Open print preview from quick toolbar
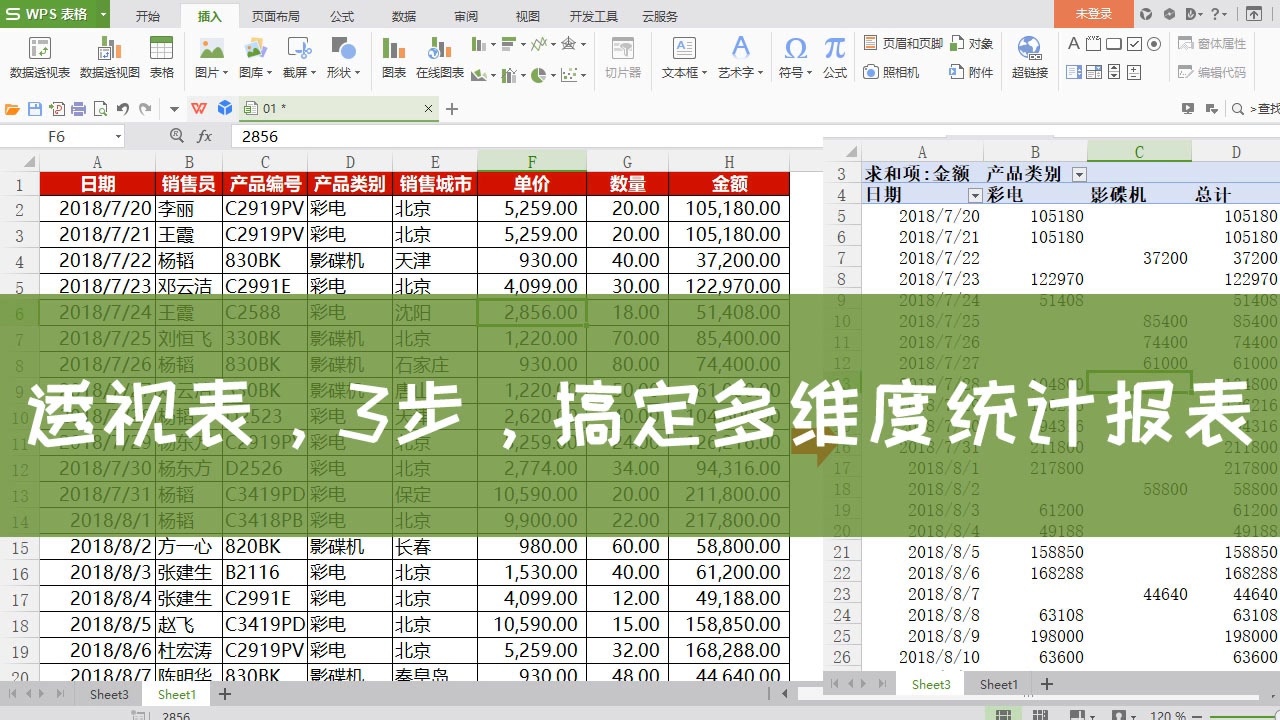The height and width of the screenshot is (720, 1280). click(100, 109)
